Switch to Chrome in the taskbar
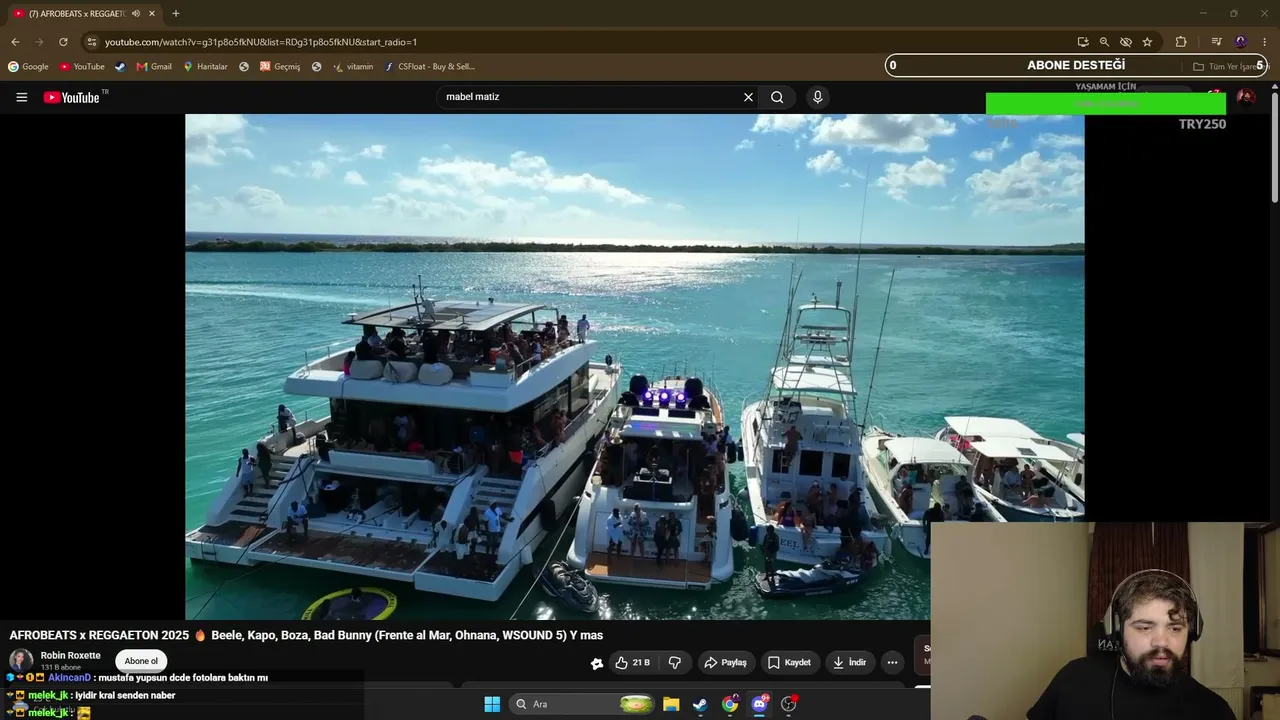1280x720 pixels. pos(730,704)
